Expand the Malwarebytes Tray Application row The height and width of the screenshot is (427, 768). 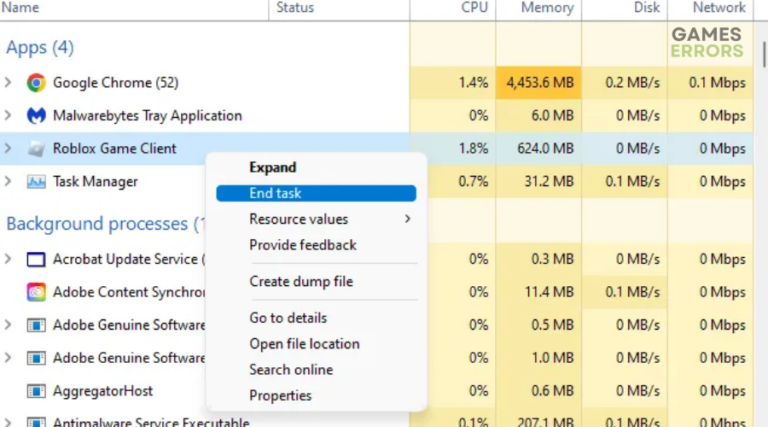[x=9, y=116]
